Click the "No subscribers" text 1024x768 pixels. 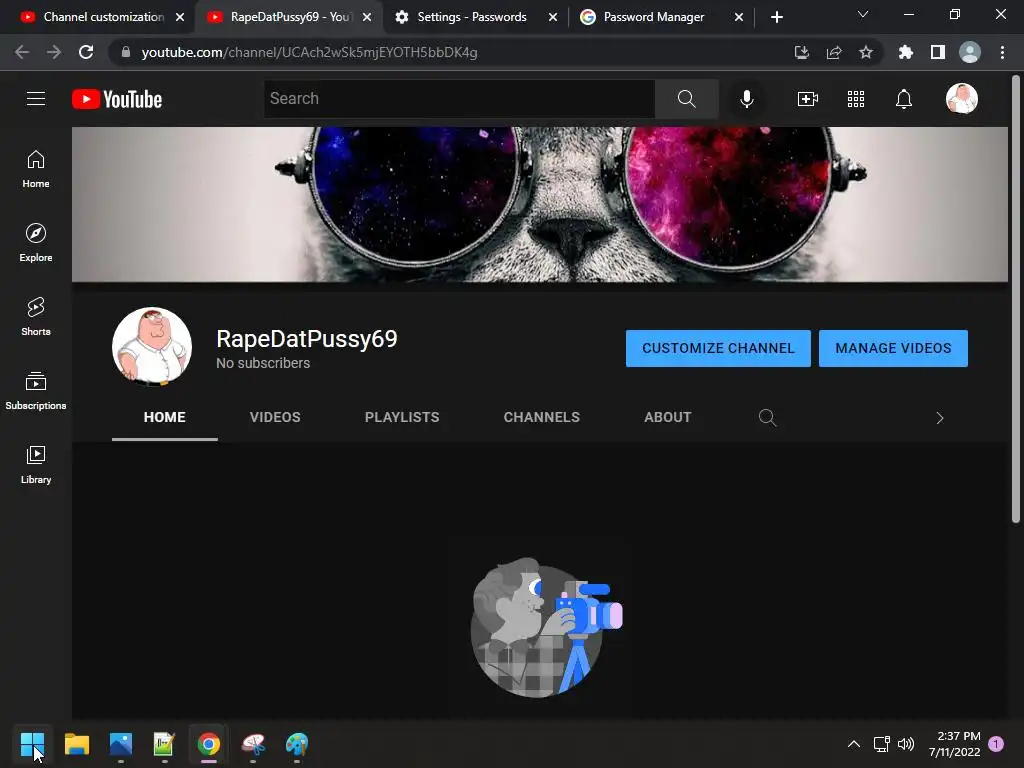pos(263,363)
